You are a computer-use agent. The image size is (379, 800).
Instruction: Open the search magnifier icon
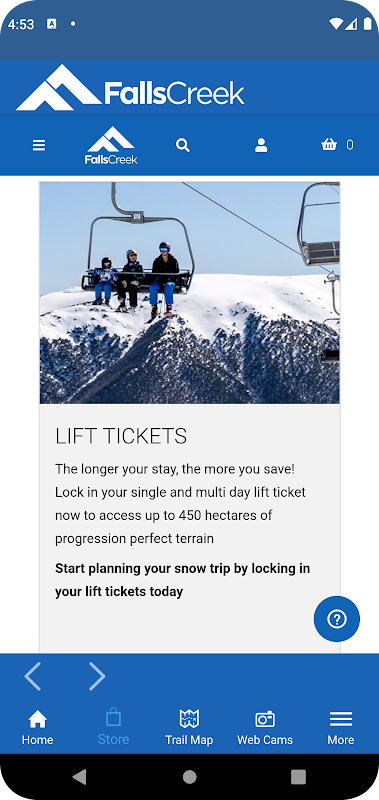183,145
